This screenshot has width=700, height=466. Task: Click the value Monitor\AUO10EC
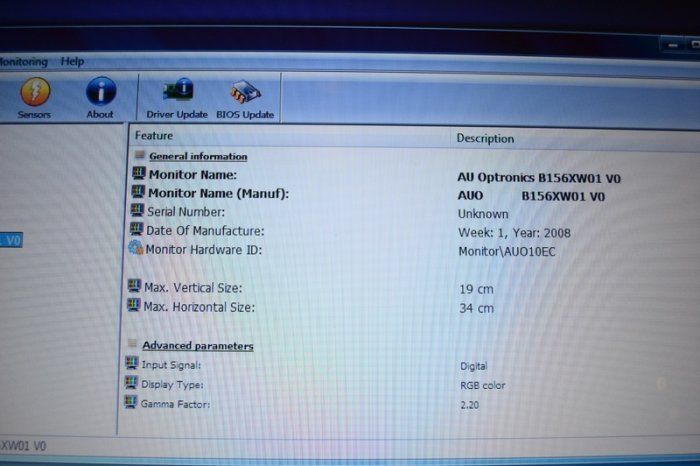(507, 252)
